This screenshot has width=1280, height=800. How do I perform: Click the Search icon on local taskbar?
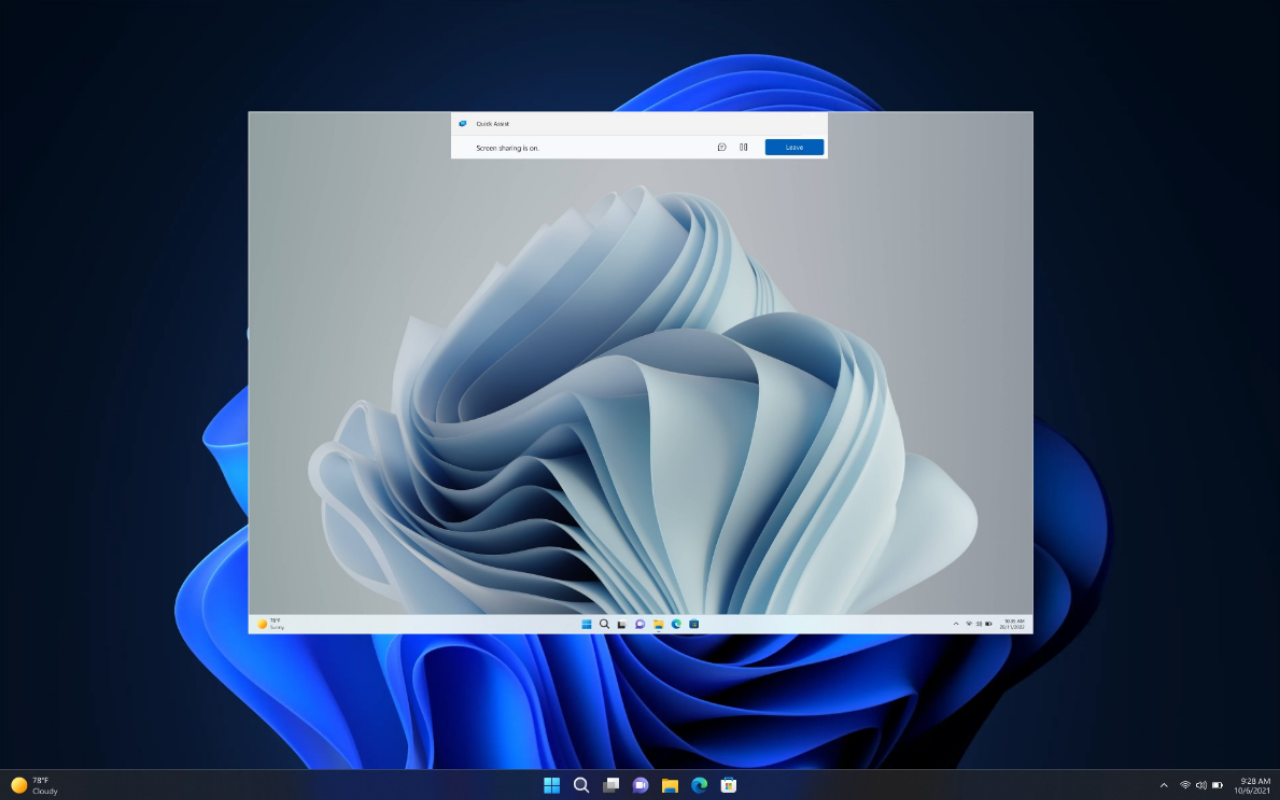(581, 785)
